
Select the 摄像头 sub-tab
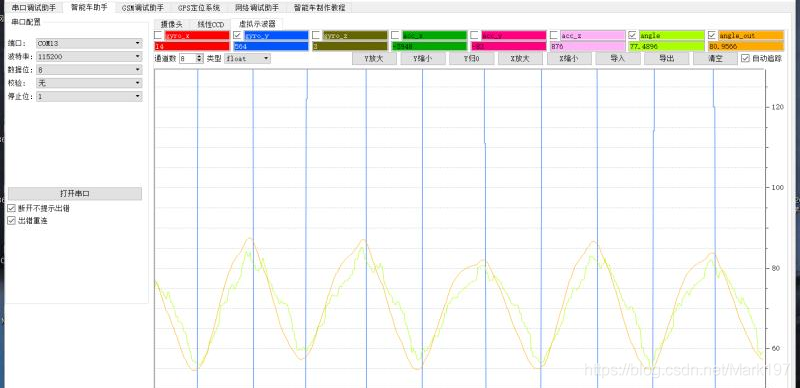(x=171, y=25)
